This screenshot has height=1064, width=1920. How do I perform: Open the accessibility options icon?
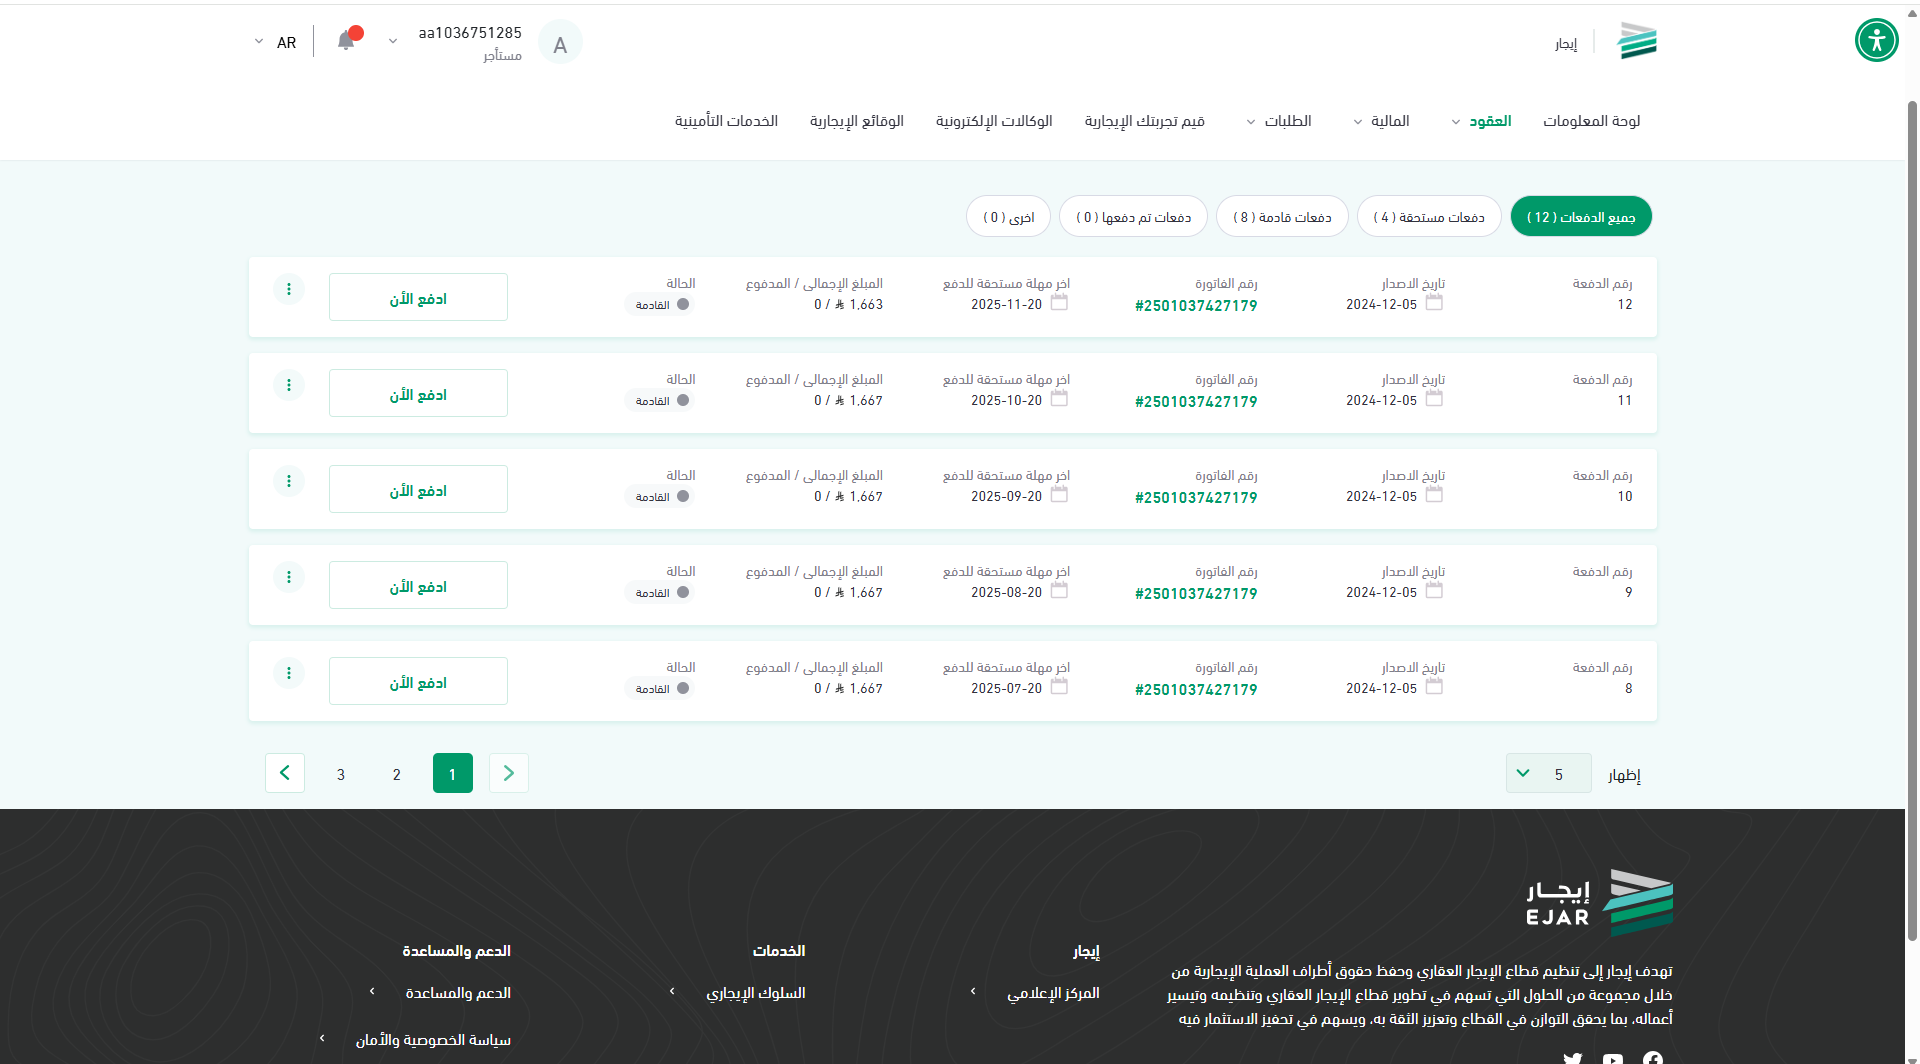click(1876, 41)
